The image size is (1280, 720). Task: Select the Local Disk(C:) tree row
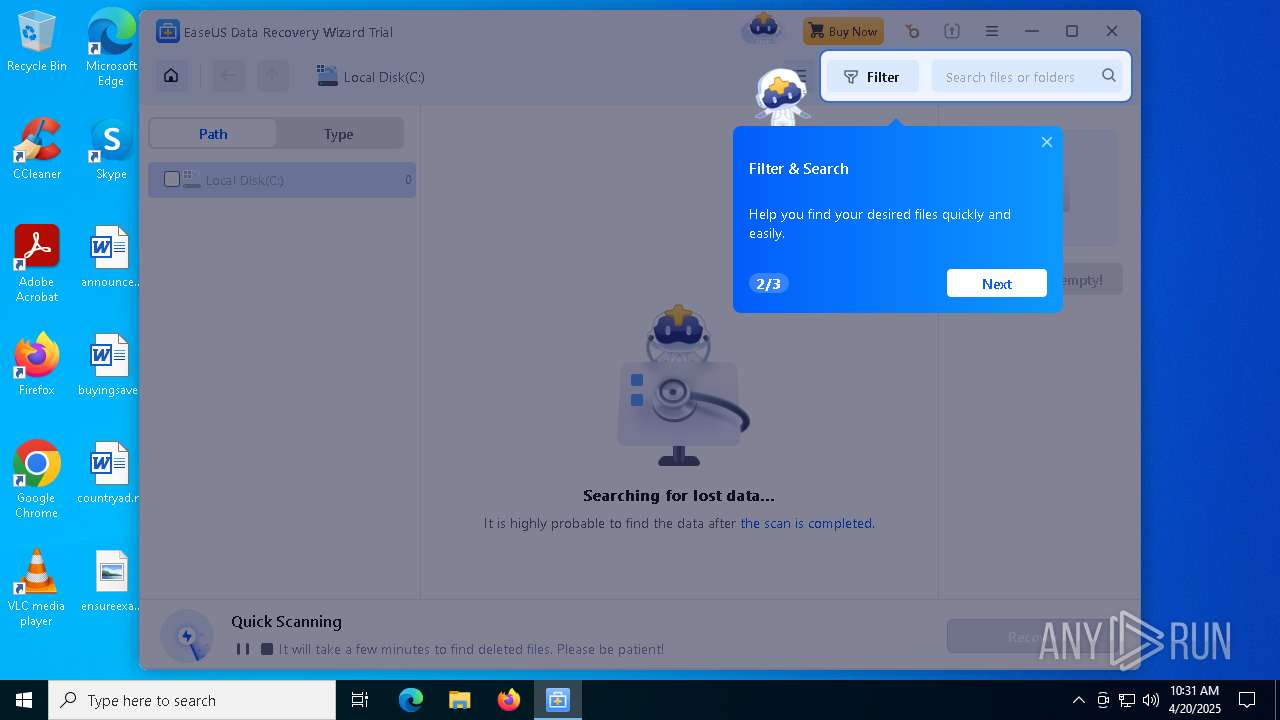point(282,180)
